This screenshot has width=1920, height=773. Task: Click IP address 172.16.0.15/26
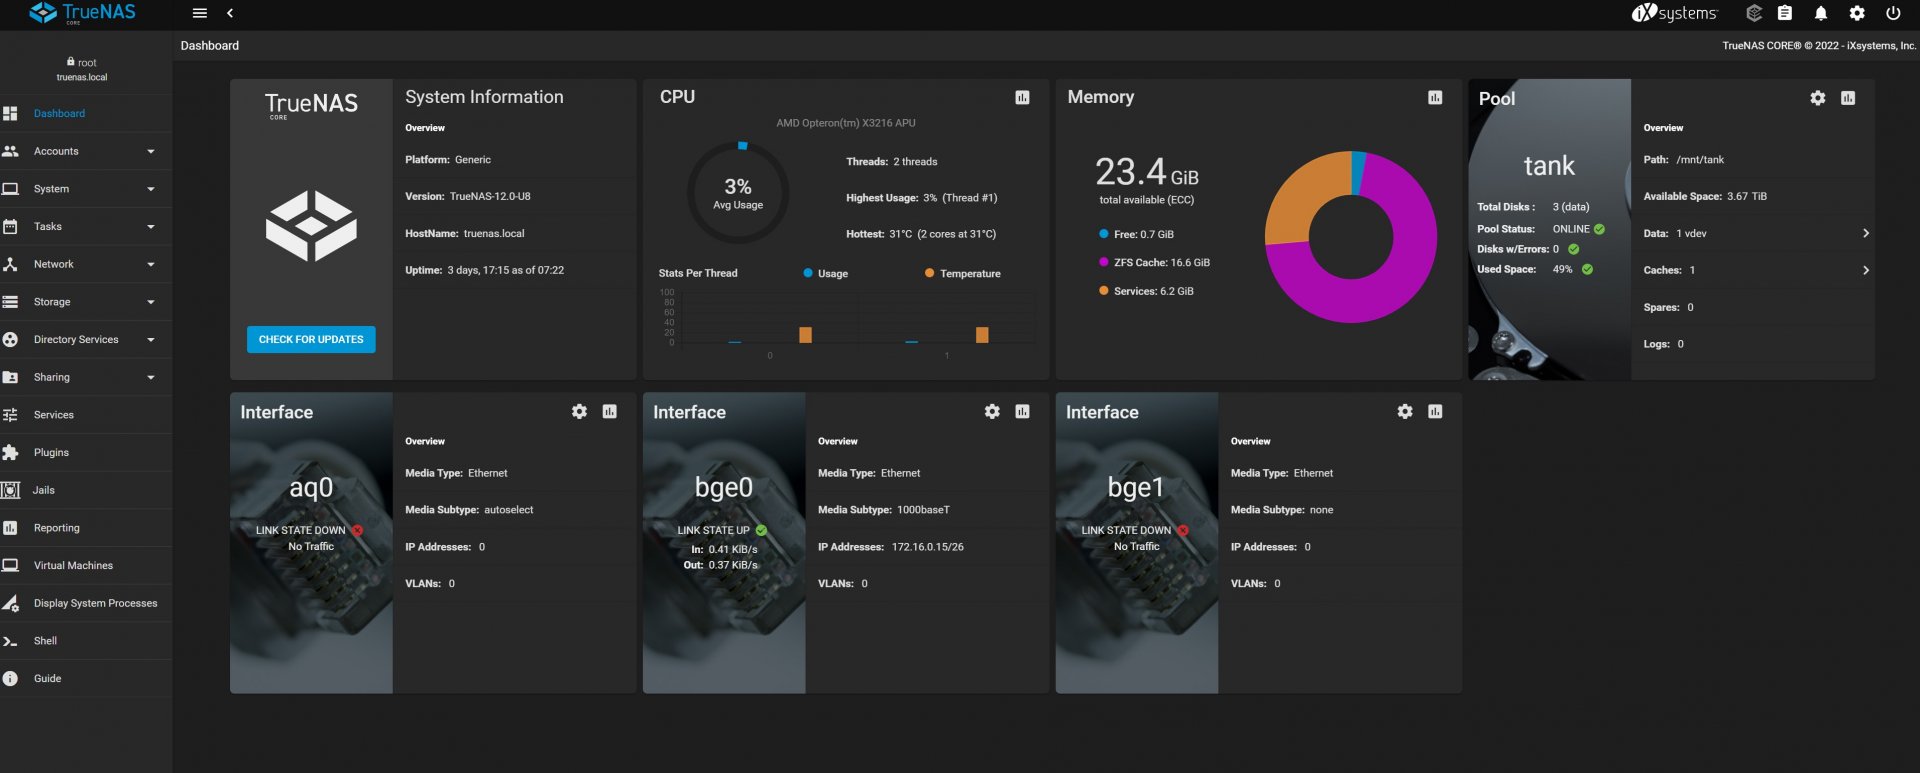pyautogui.click(x=928, y=548)
